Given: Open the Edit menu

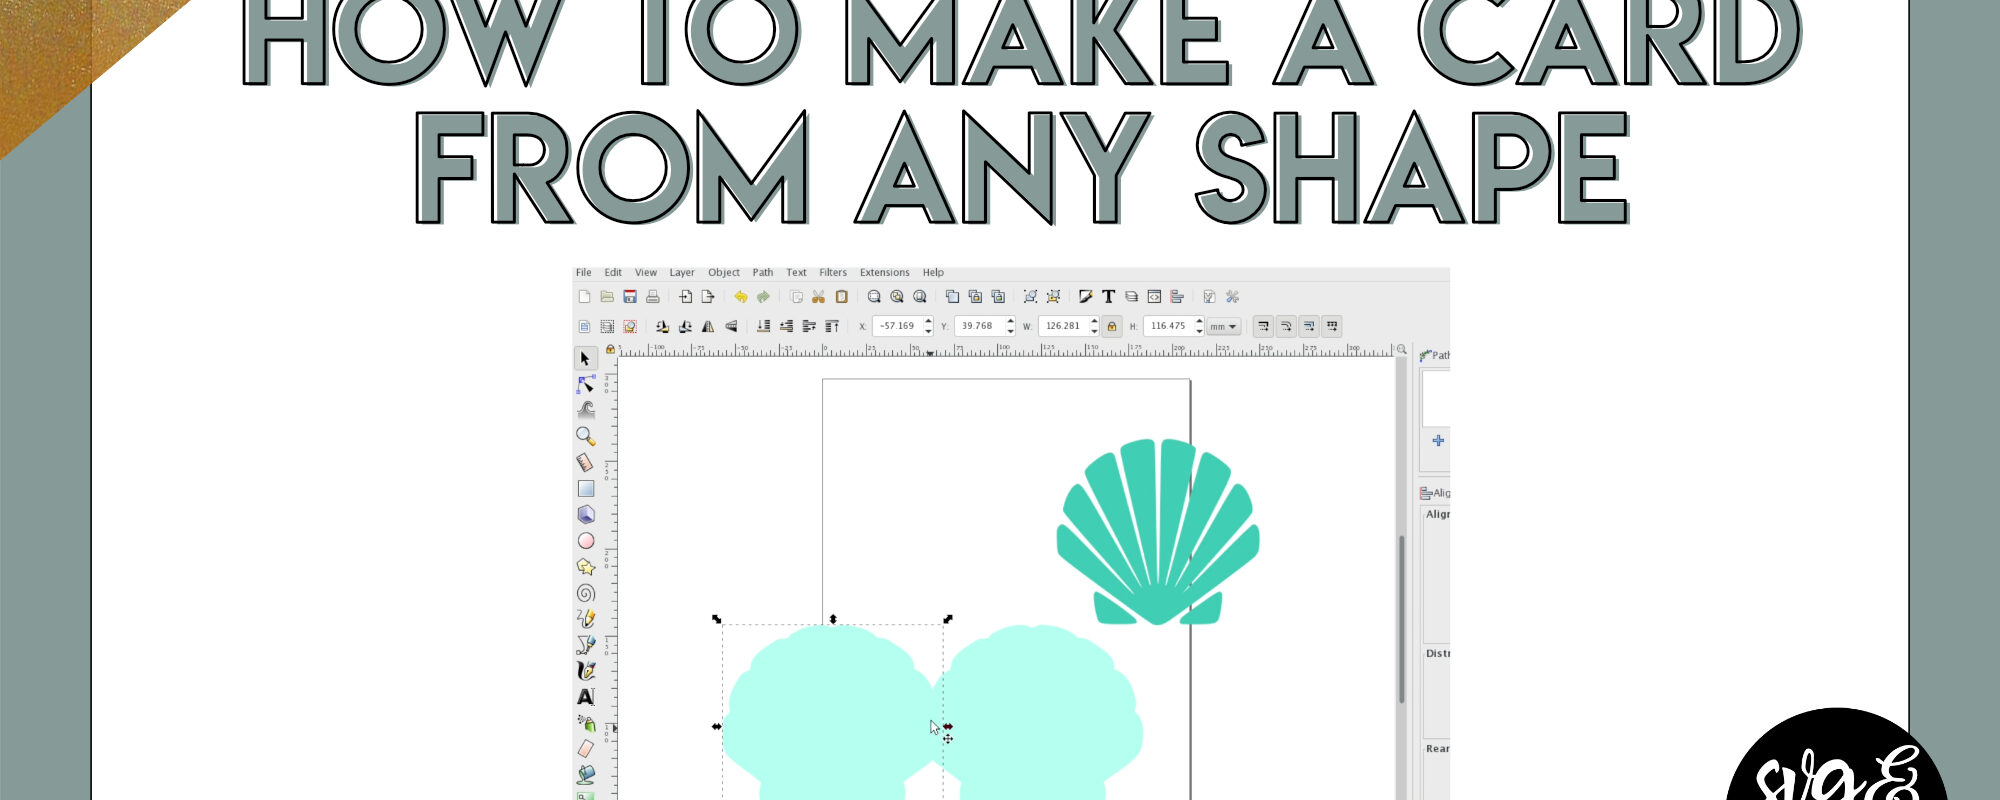Looking at the screenshot, I should point(613,272).
